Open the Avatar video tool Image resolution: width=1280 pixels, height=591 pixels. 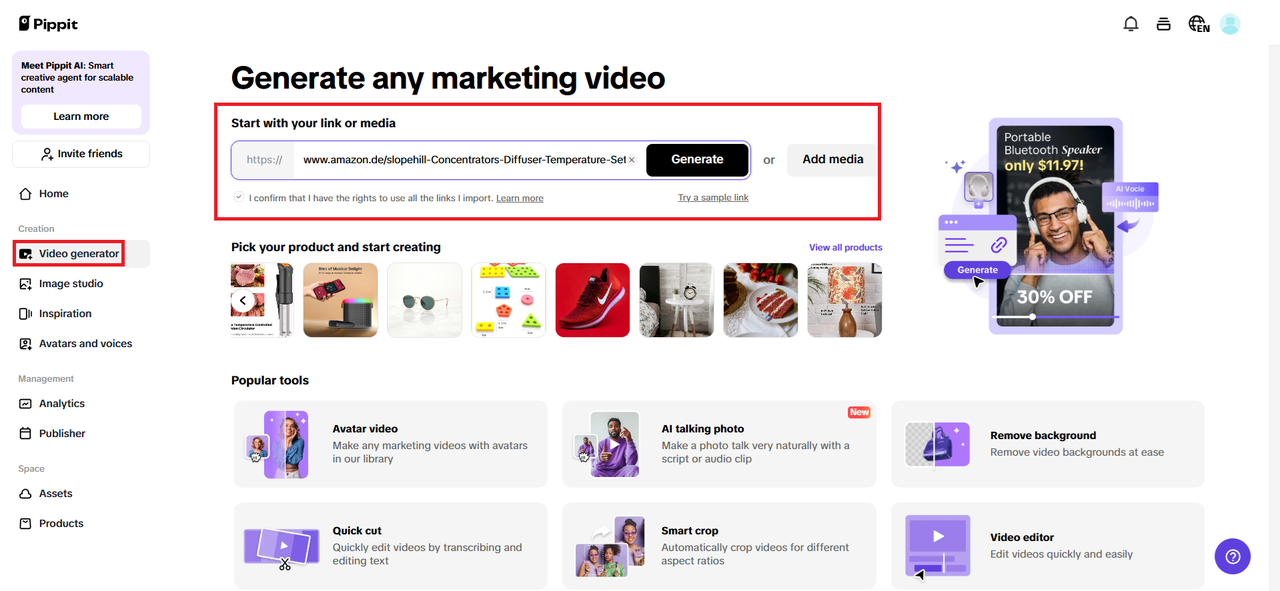click(391, 444)
